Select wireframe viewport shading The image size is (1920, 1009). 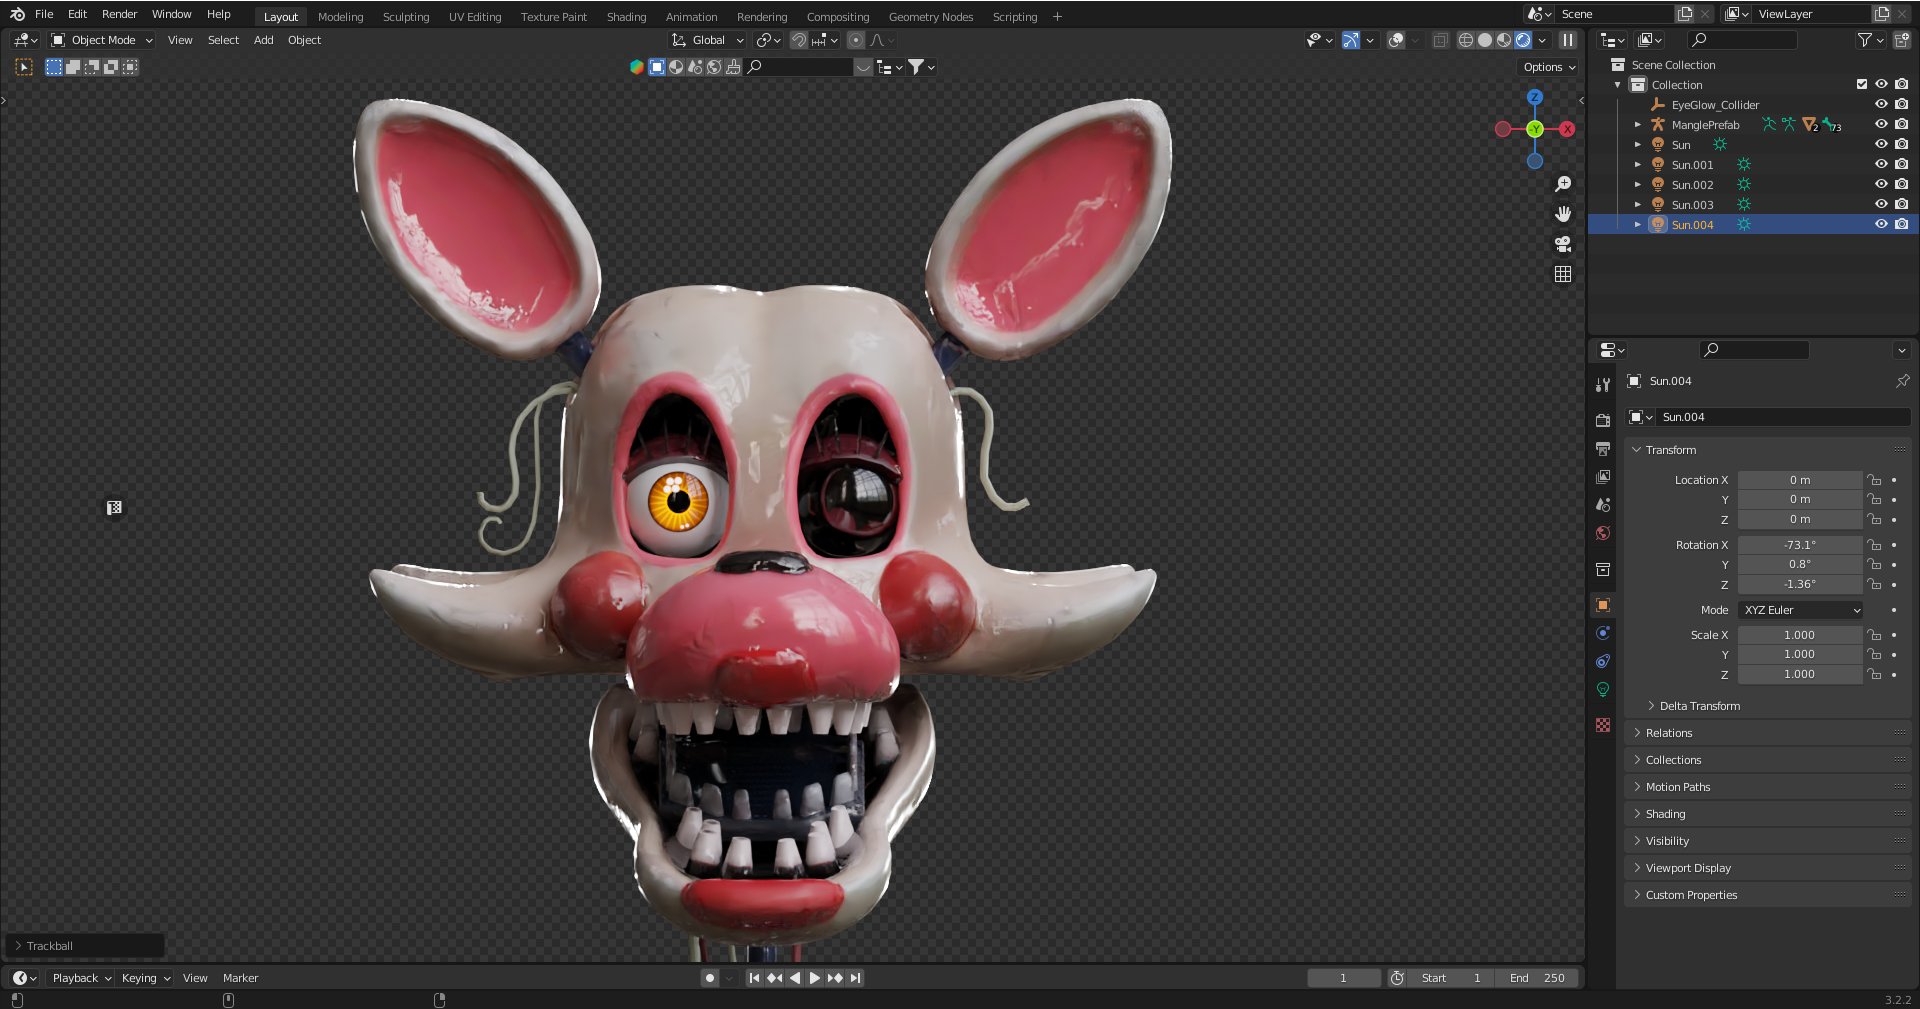[x=1466, y=40]
